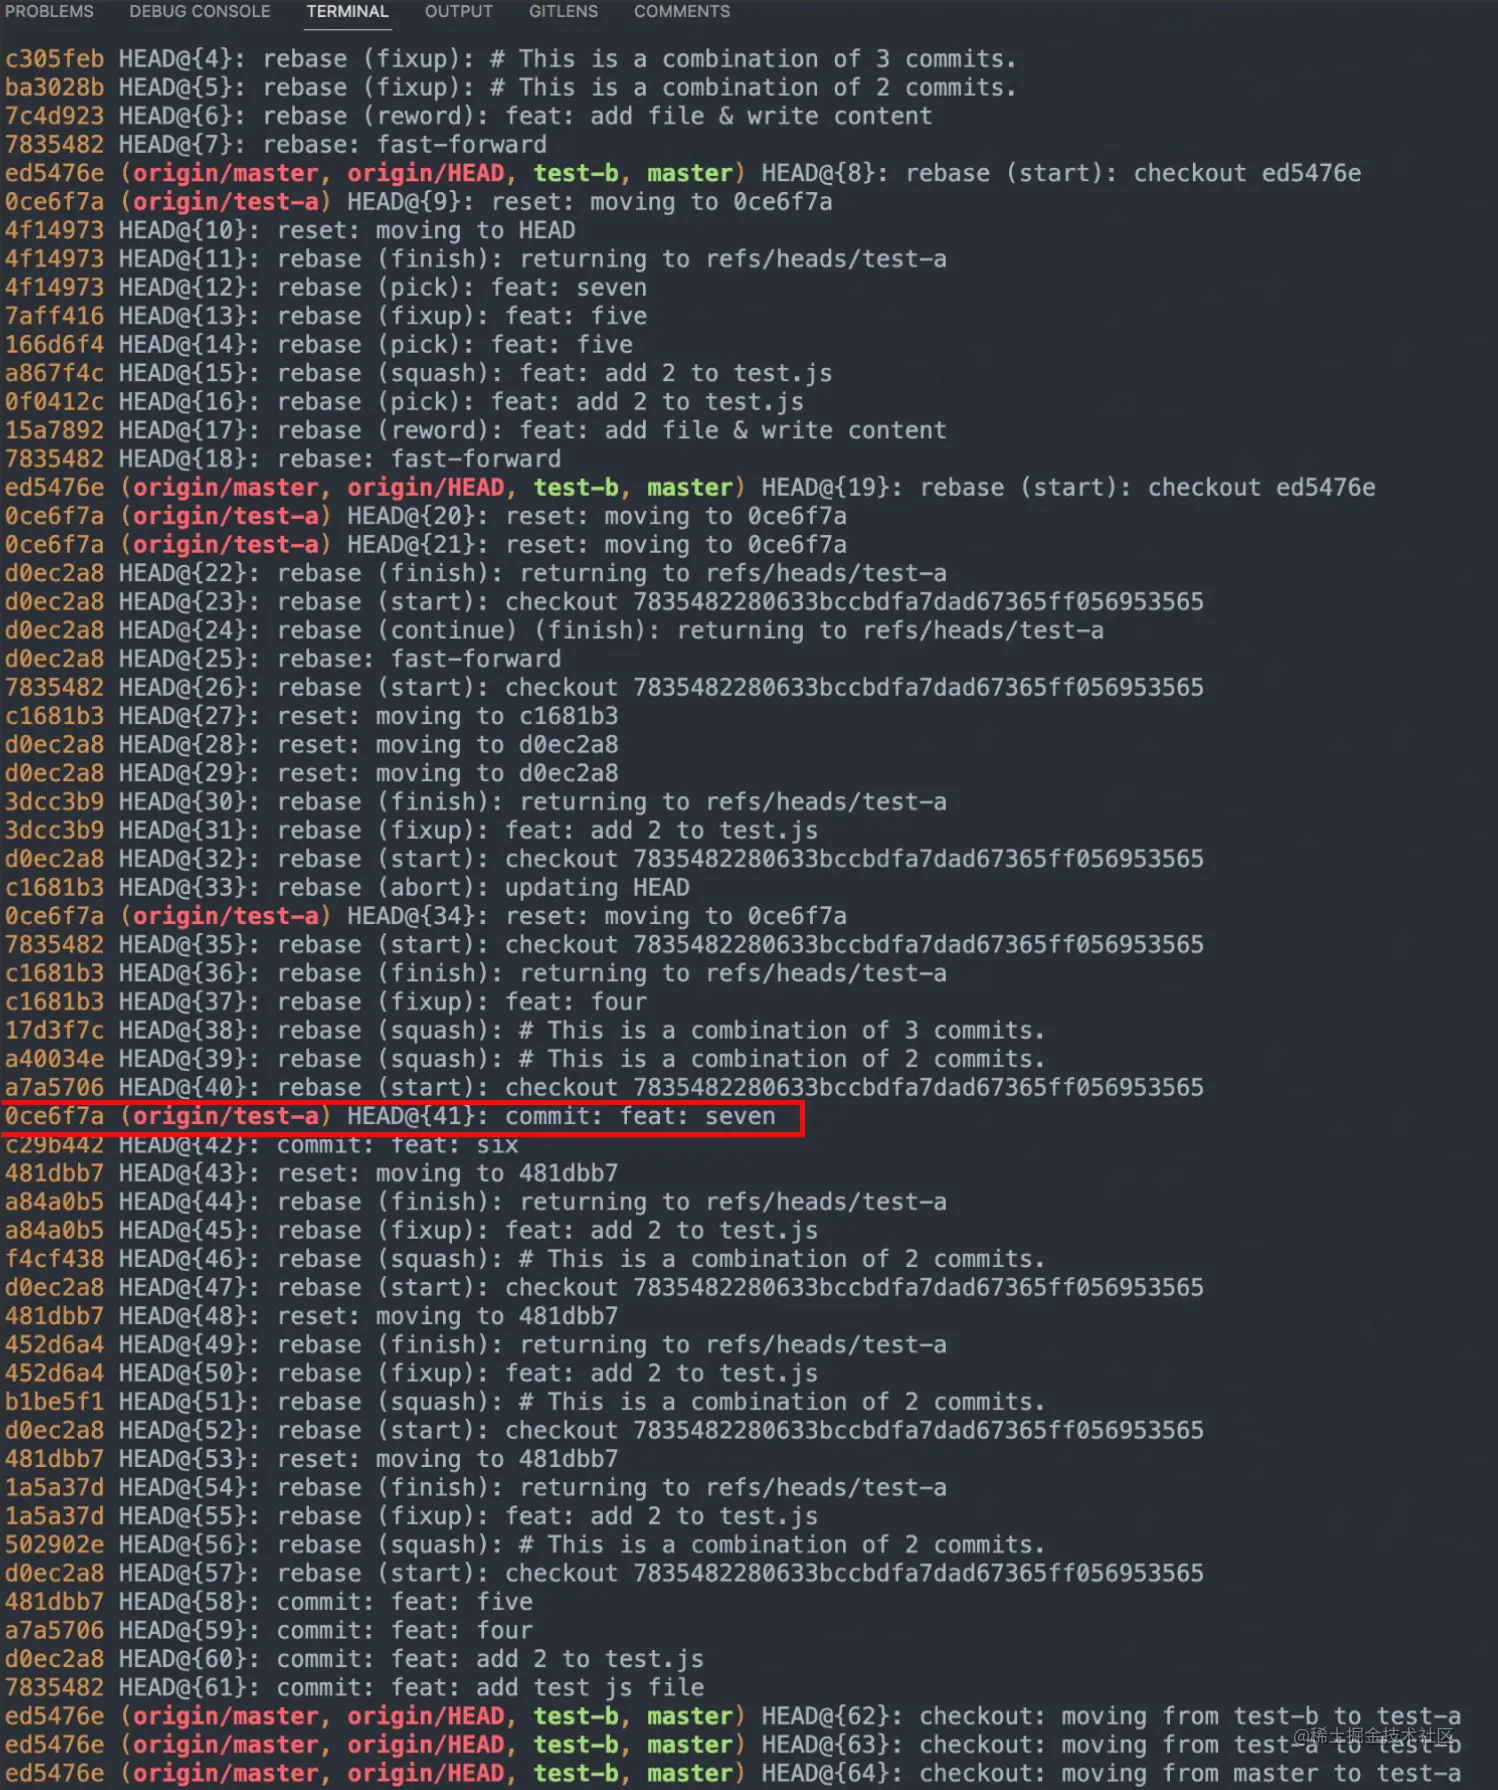Click hash ba3028b on HEAD@{5} line
Viewport: 1498px width, 1790px height.
coord(54,88)
